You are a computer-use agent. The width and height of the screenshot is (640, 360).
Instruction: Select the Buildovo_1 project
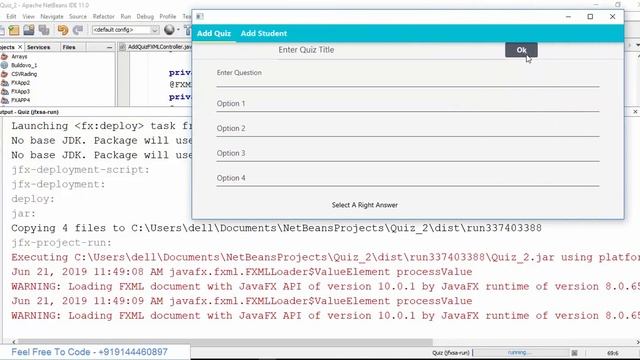(x=24, y=65)
